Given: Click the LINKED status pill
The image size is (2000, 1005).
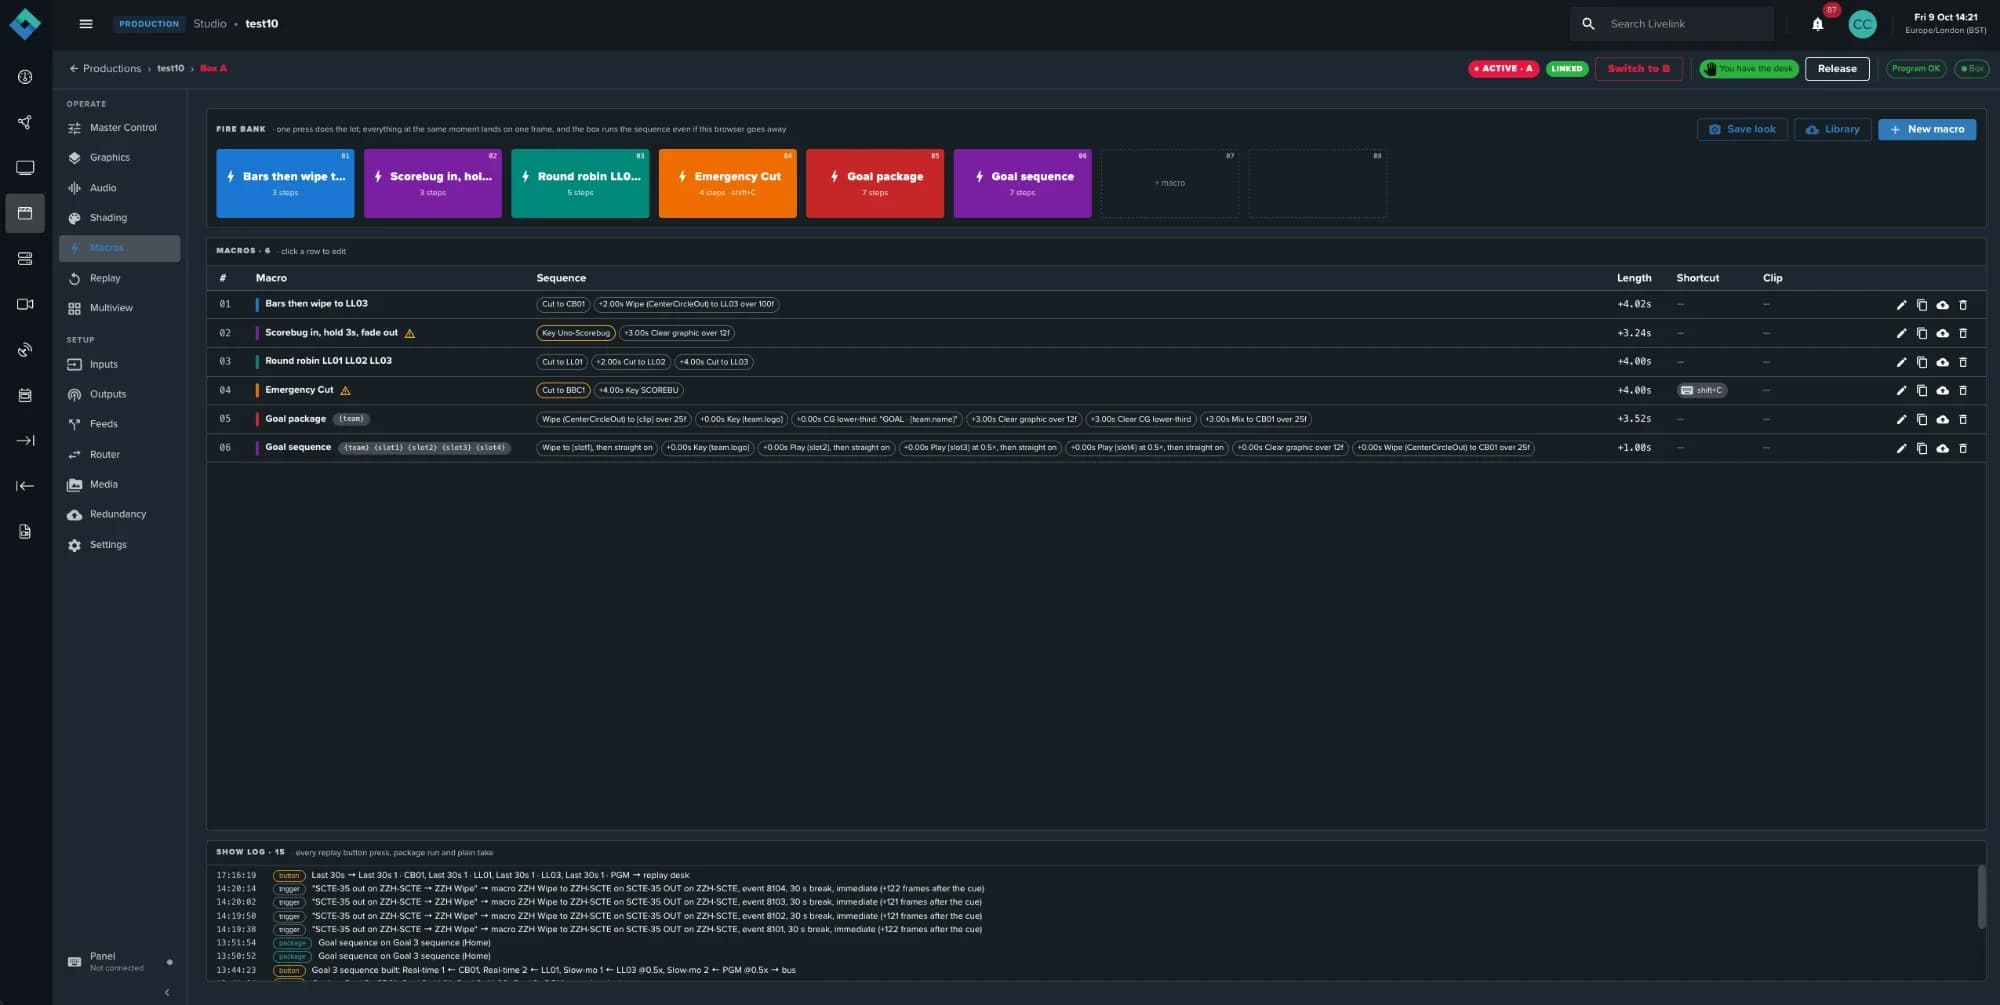Looking at the screenshot, I should pos(1567,68).
